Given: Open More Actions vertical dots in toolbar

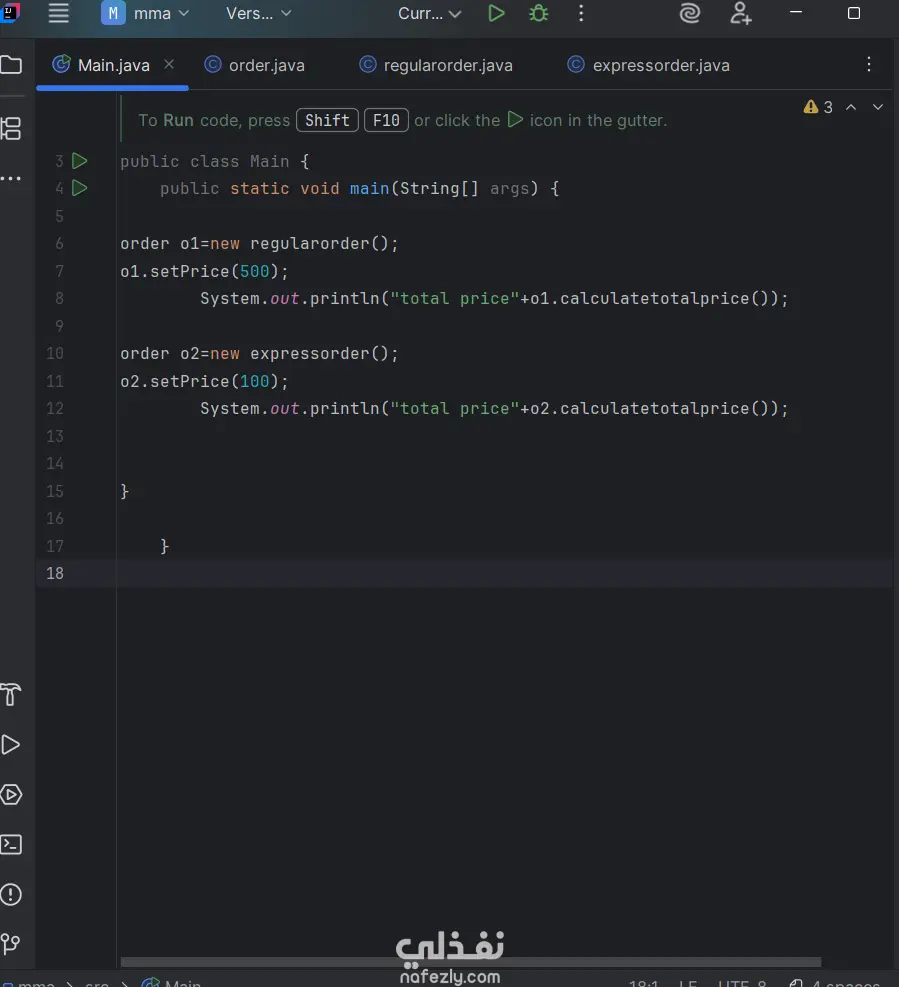Looking at the screenshot, I should pos(580,13).
